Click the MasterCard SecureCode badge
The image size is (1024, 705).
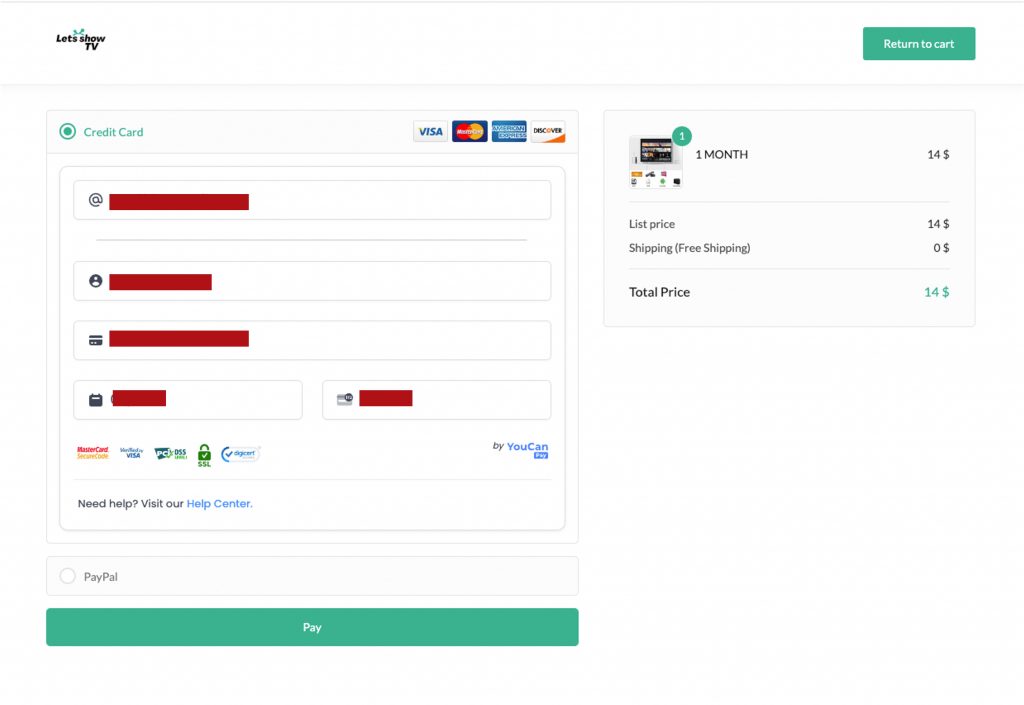(x=93, y=453)
